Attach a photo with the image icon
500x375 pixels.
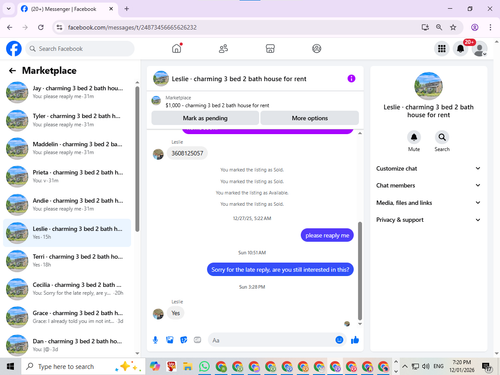coord(170,340)
